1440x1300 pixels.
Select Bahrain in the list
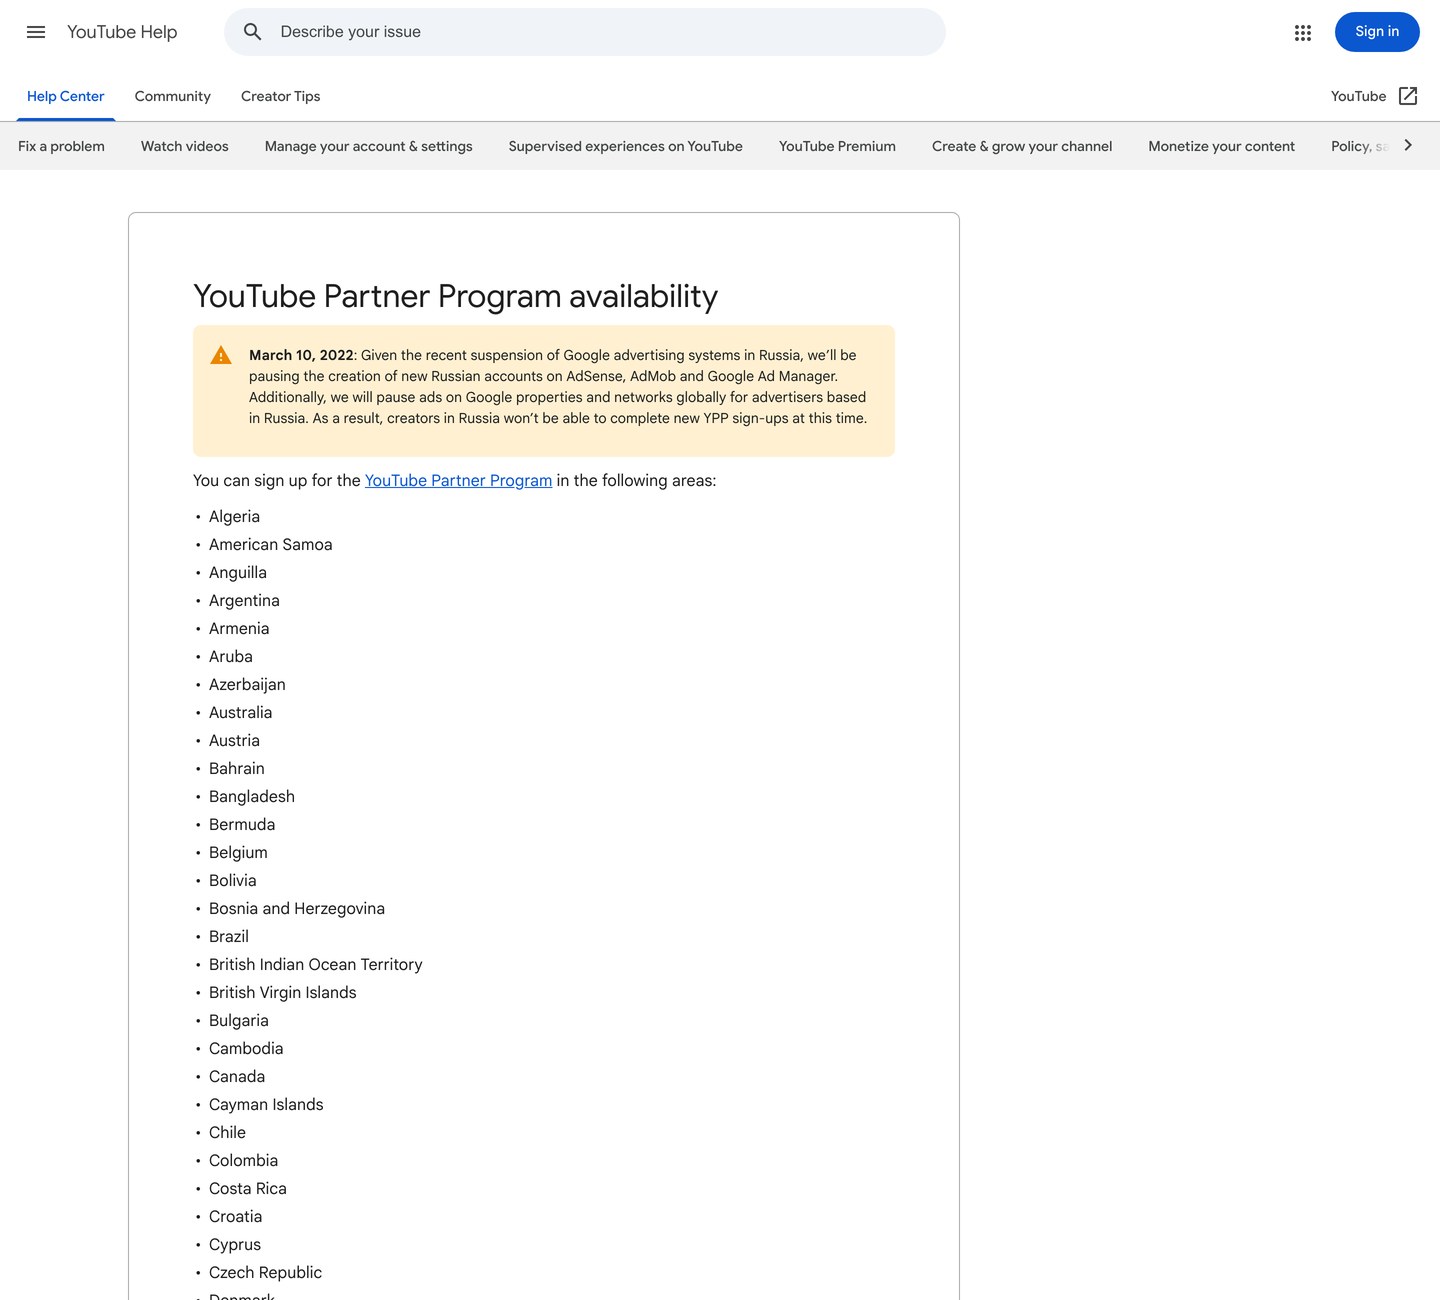click(x=237, y=768)
